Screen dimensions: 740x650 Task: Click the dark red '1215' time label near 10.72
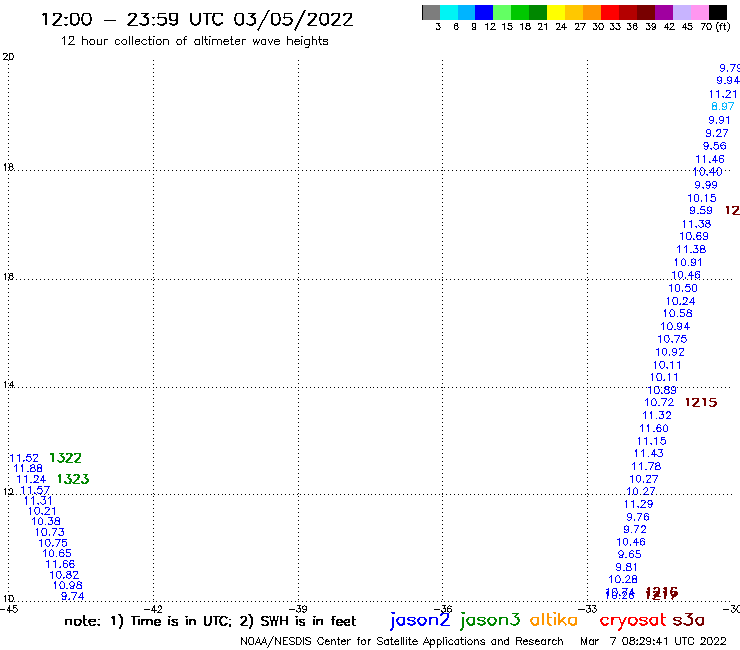701,402
